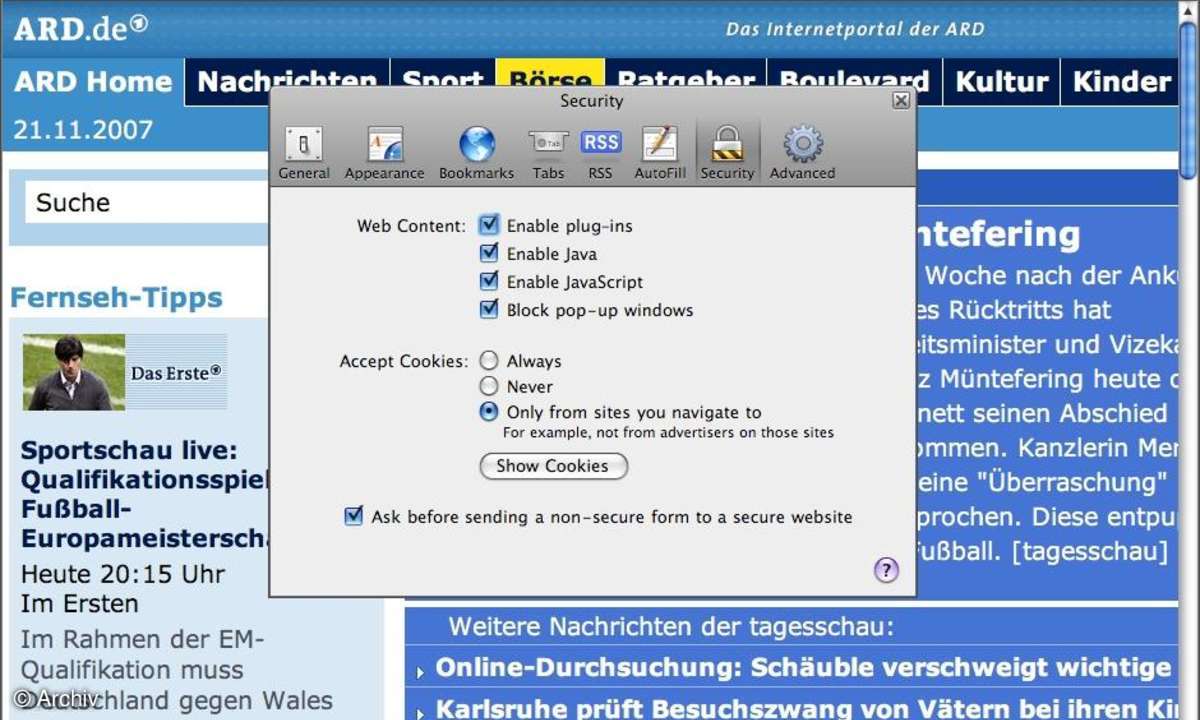Open the Kultur tab
This screenshot has width=1200, height=720.
[x=1002, y=82]
